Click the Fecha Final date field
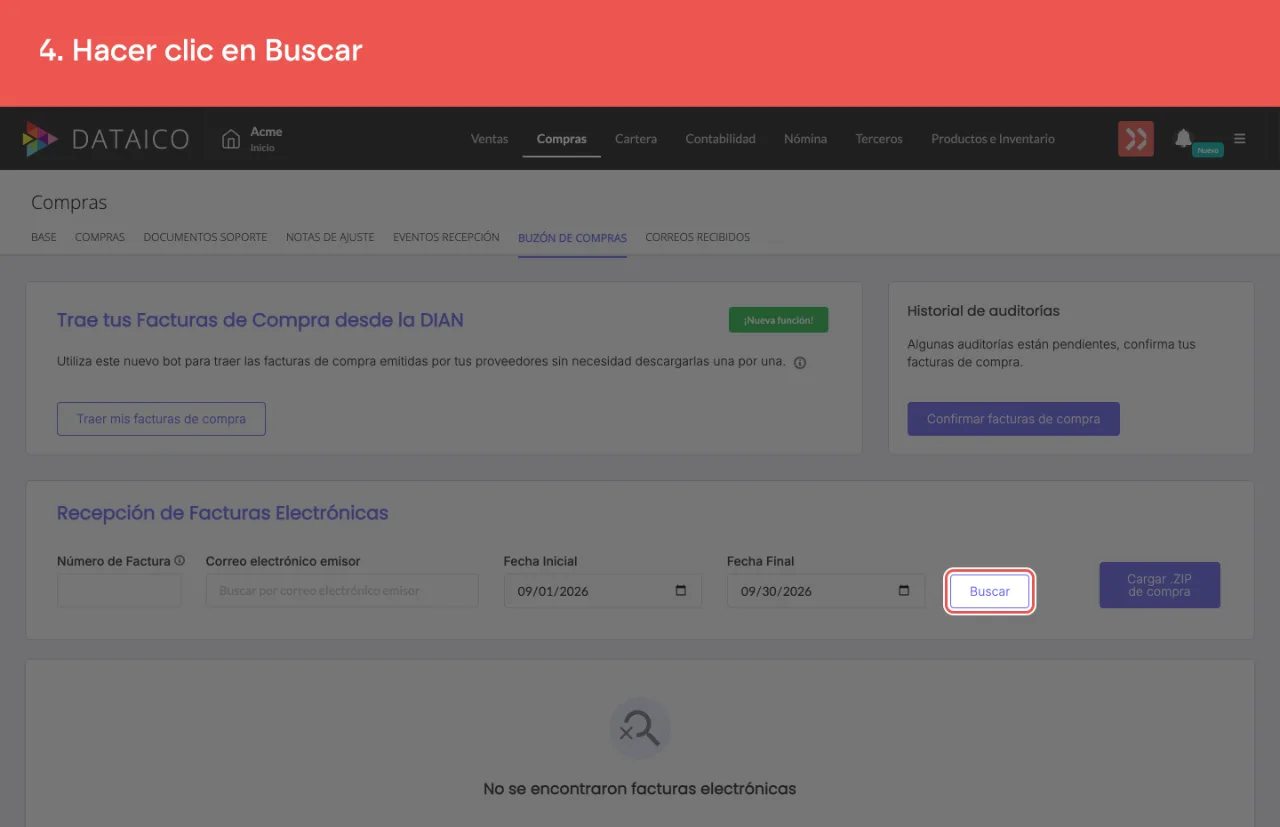1280x827 pixels. [826, 591]
